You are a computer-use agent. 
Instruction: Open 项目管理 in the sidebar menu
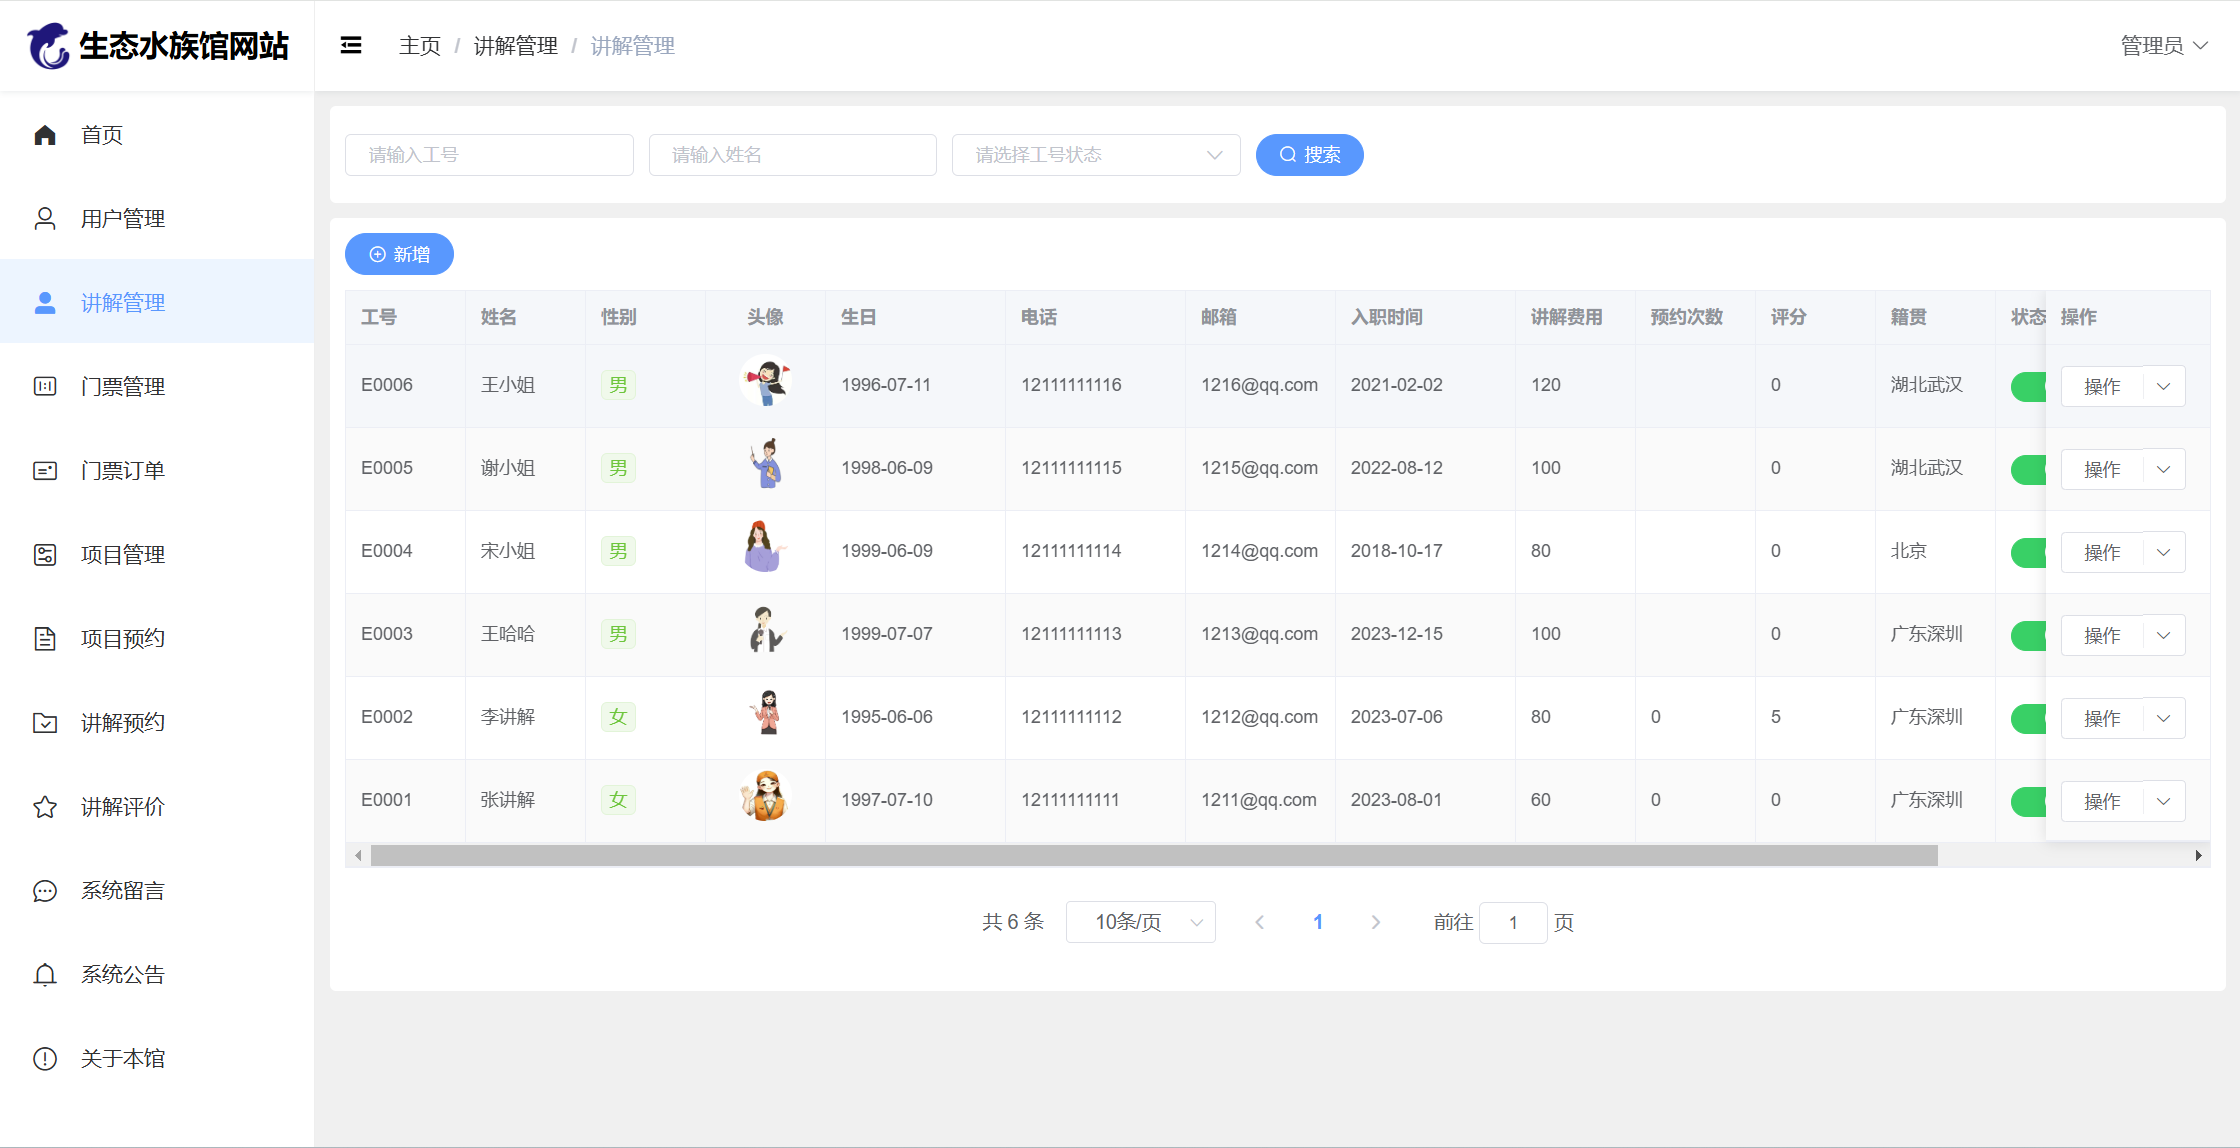[122, 555]
